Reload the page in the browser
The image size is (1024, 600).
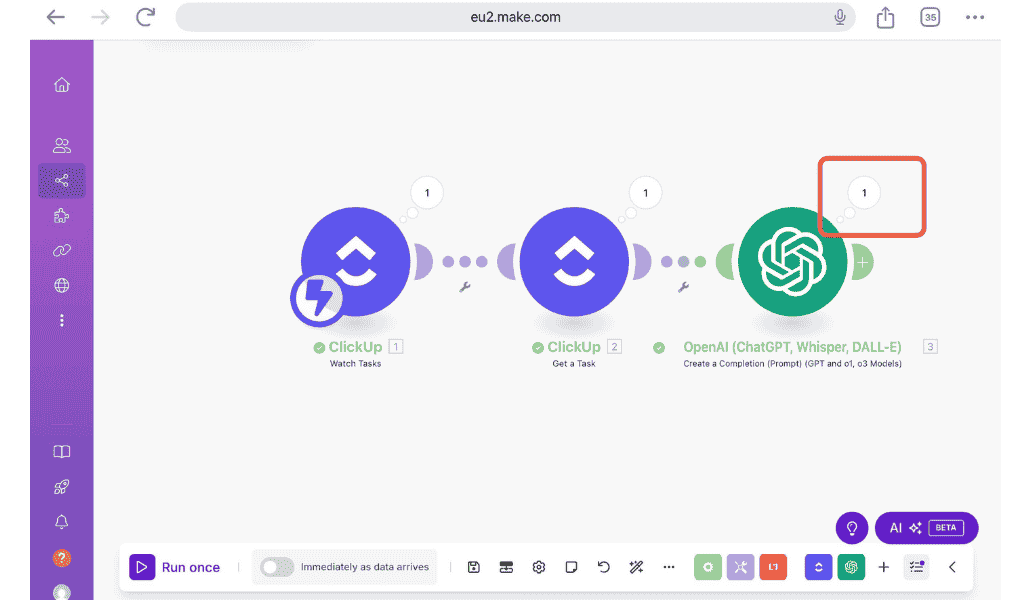[145, 17]
